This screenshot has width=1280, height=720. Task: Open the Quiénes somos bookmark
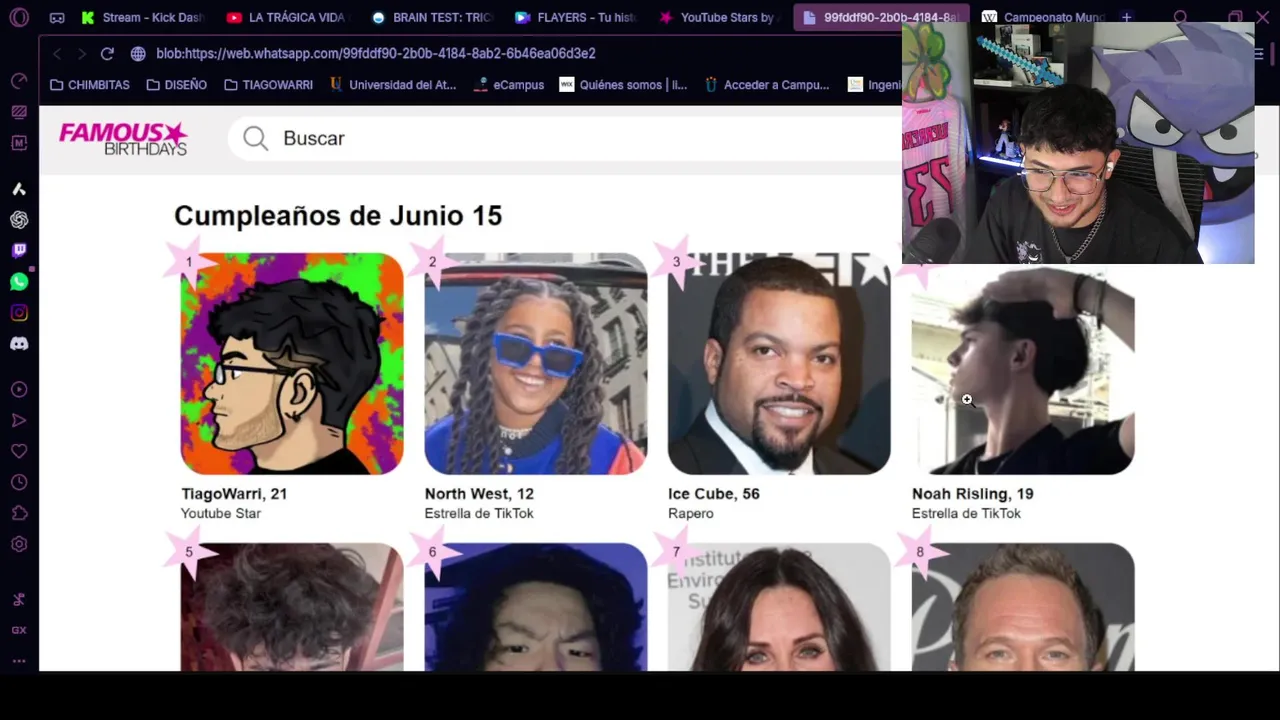point(623,85)
